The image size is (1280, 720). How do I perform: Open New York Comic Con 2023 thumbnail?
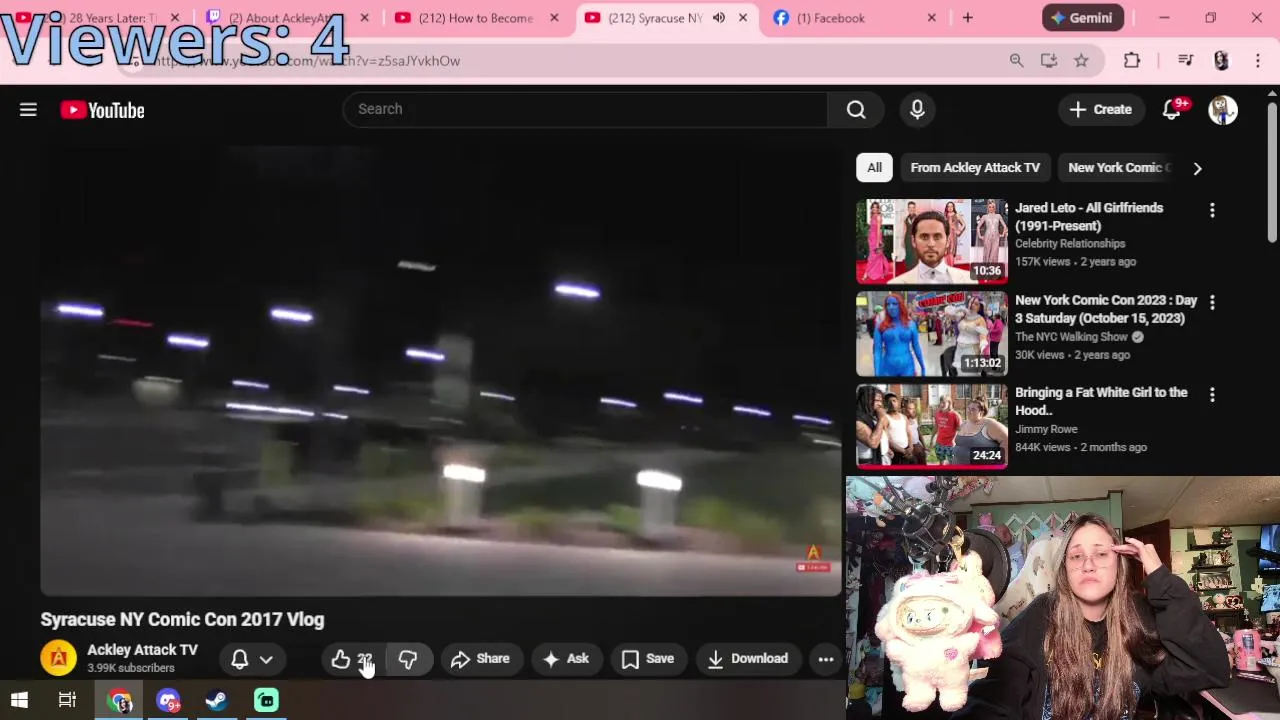932,333
